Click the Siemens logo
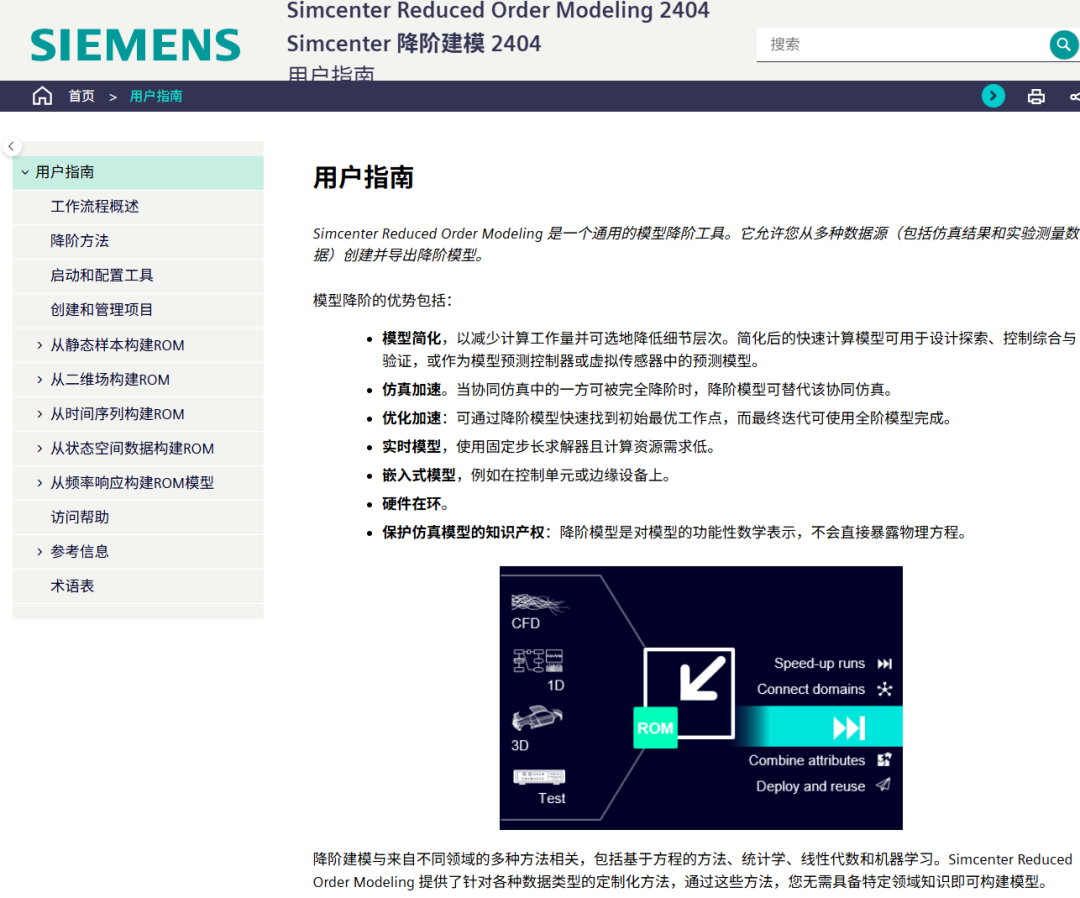The width and height of the screenshot is (1080, 898). (136, 45)
